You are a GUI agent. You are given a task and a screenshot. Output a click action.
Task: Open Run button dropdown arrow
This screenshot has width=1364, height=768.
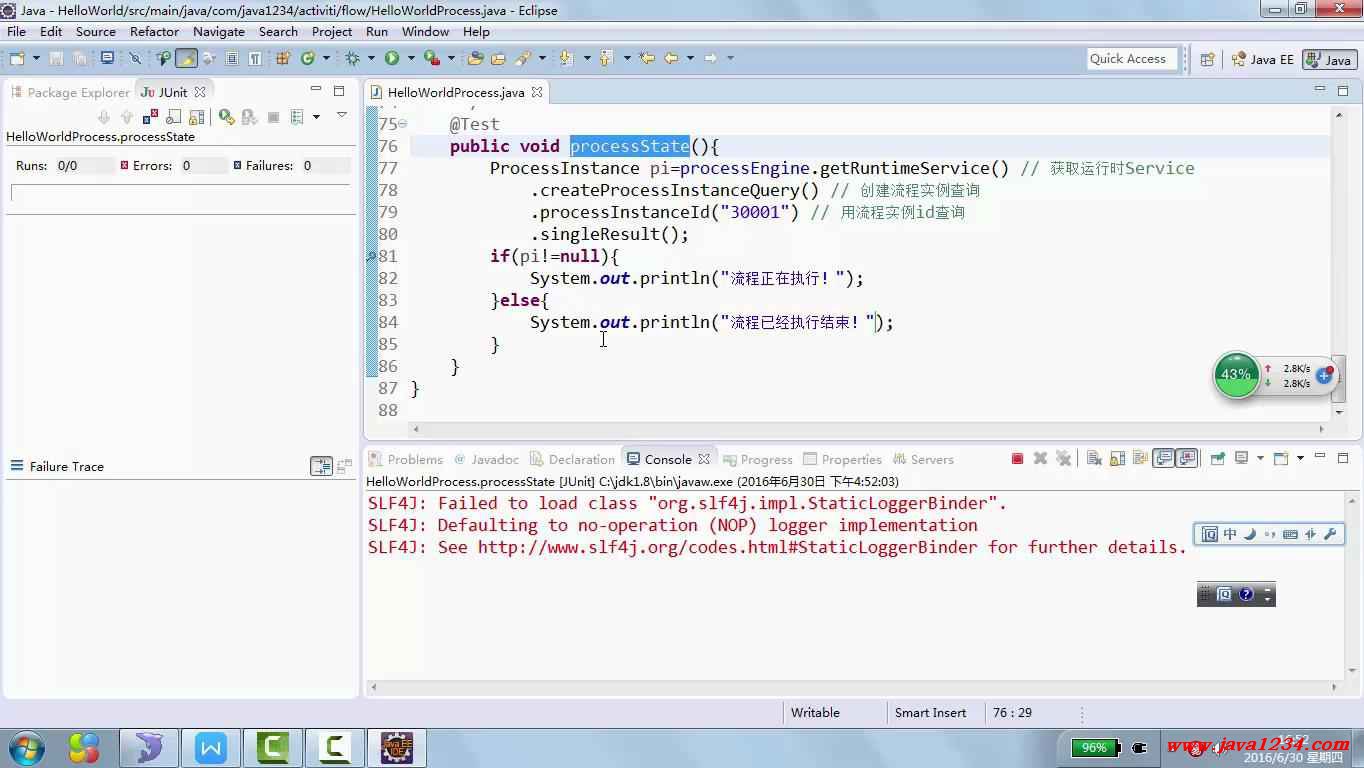(411, 58)
